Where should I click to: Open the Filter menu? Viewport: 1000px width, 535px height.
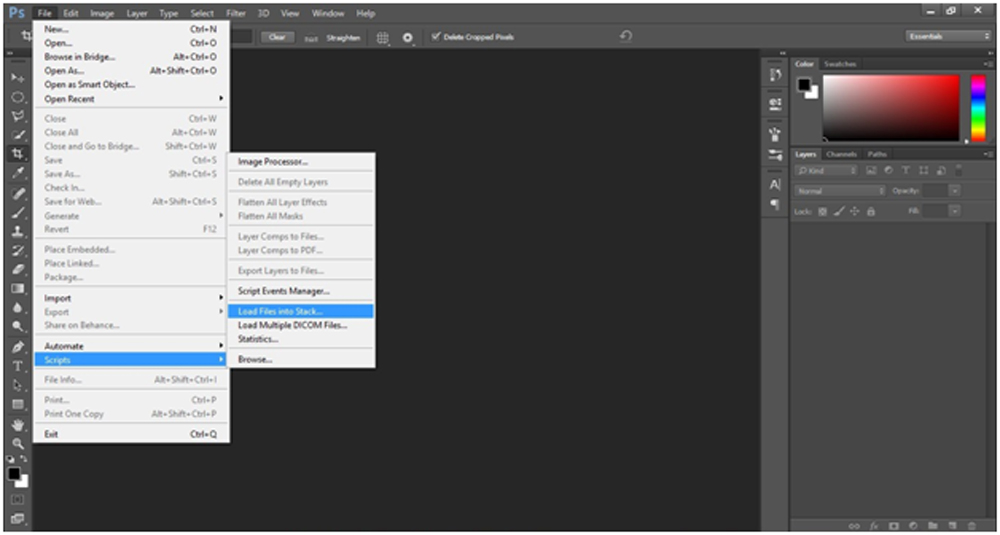(x=235, y=13)
